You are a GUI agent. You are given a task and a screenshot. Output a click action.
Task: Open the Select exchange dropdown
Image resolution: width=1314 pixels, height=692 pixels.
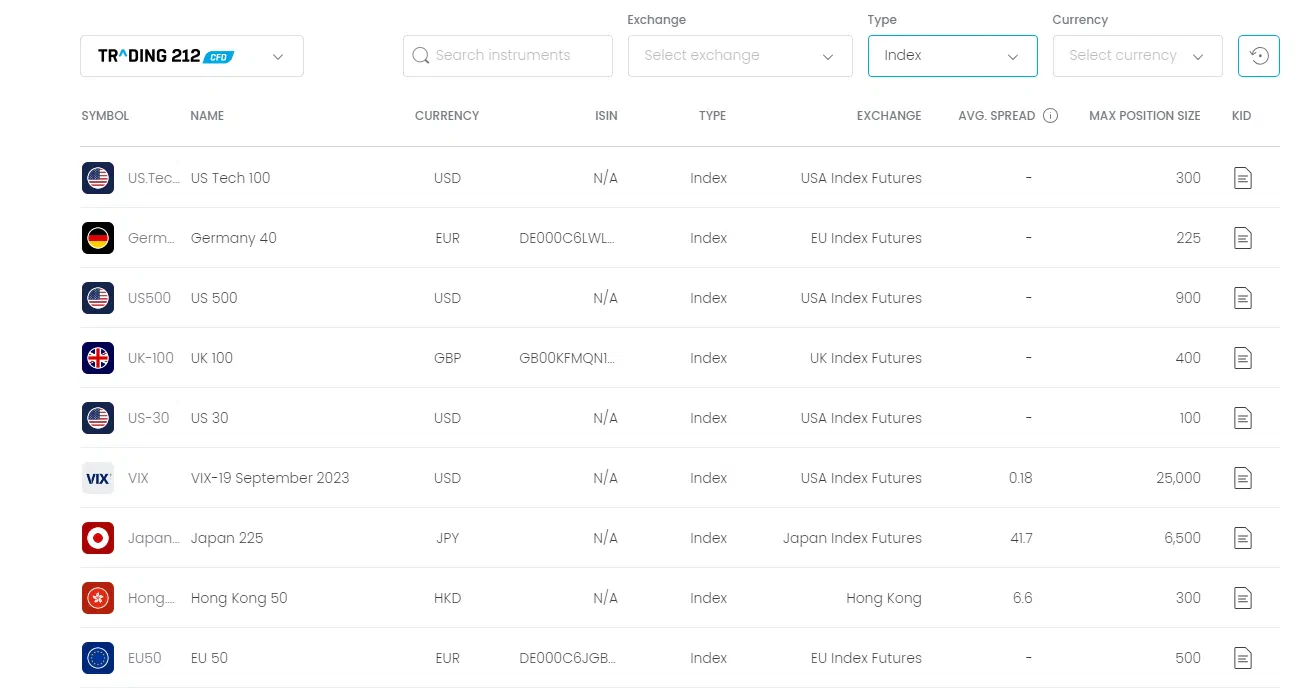pyautogui.click(x=740, y=56)
